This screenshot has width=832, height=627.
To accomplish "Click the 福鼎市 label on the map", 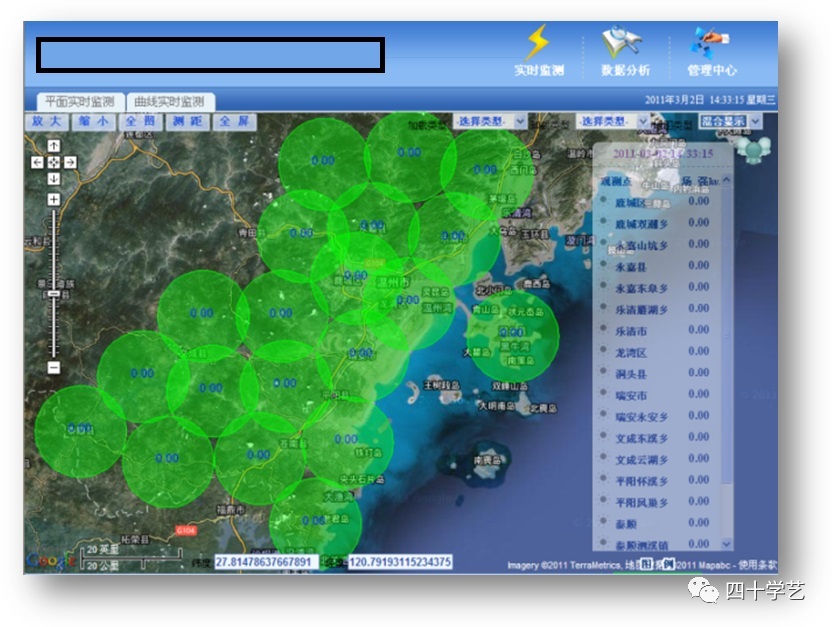I will 230,509.
